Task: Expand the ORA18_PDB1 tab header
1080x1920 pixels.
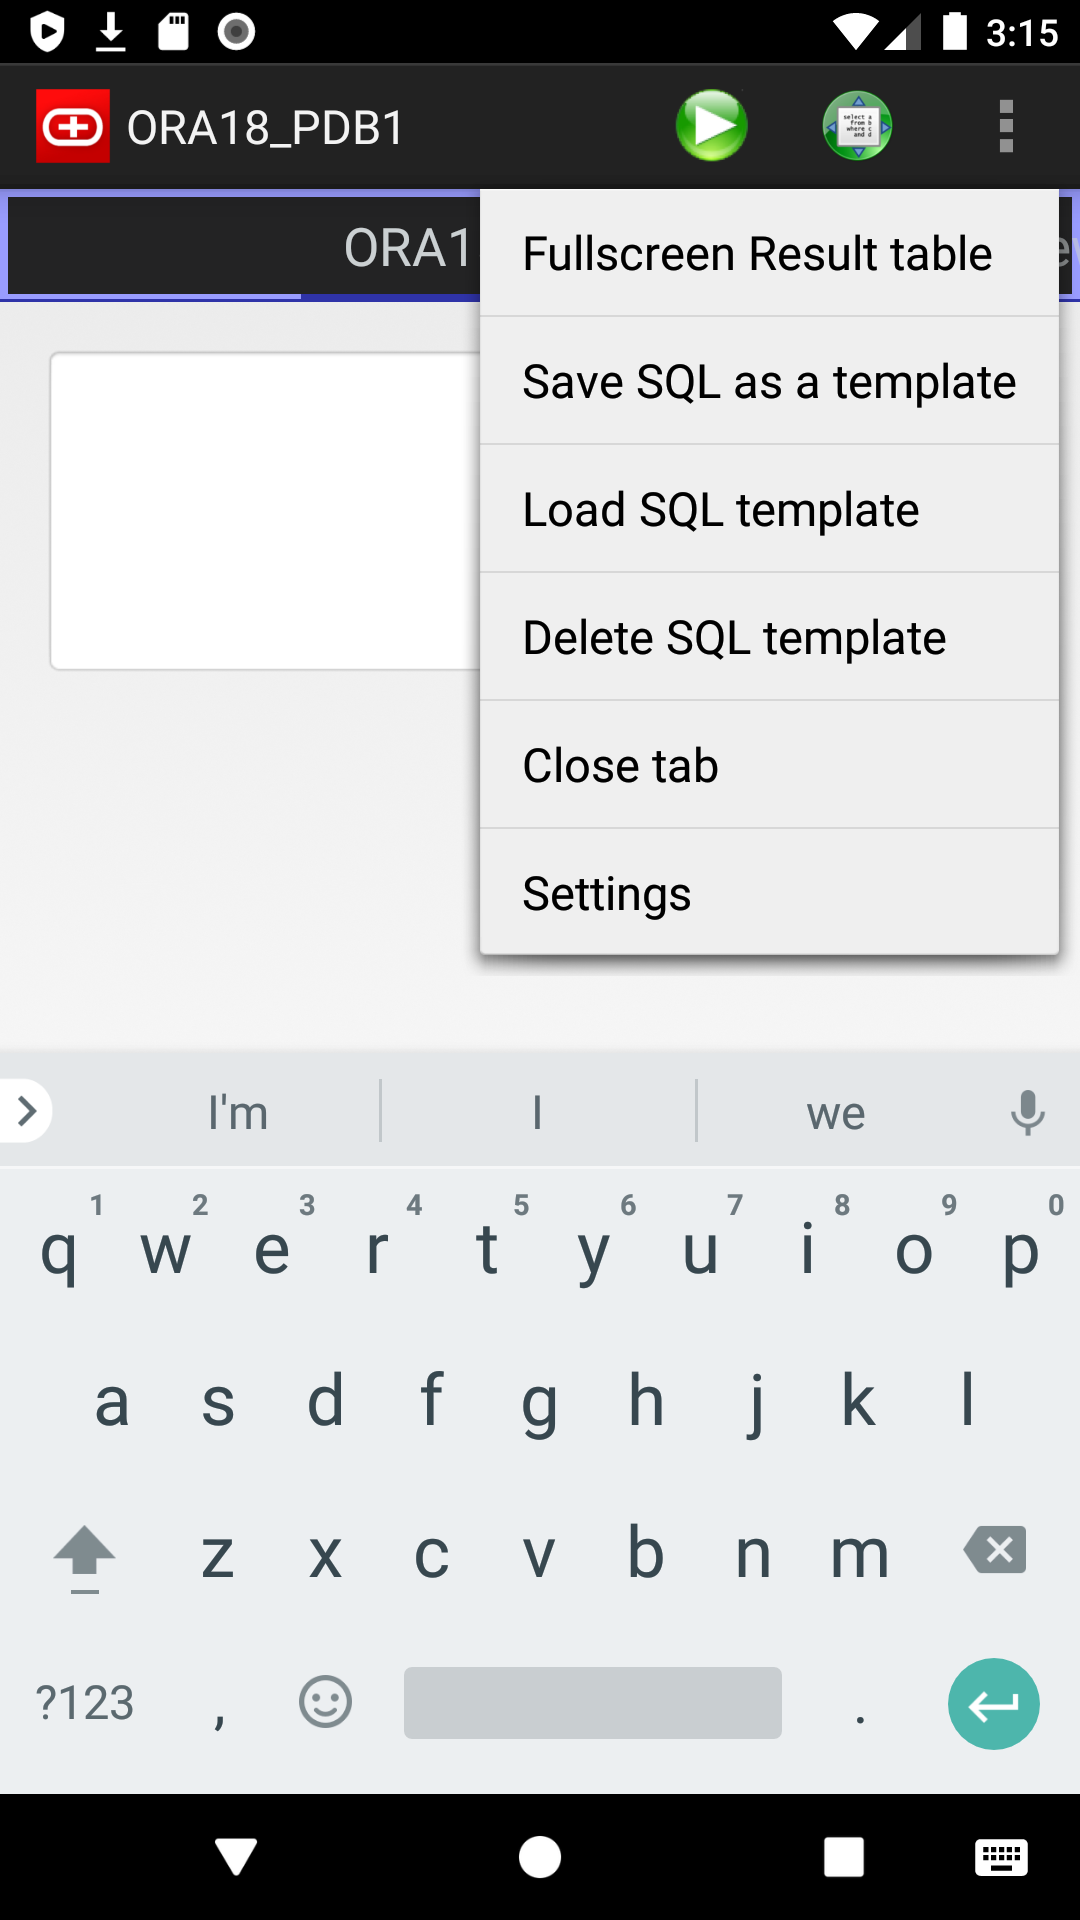Action: click(x=240, y=247)
